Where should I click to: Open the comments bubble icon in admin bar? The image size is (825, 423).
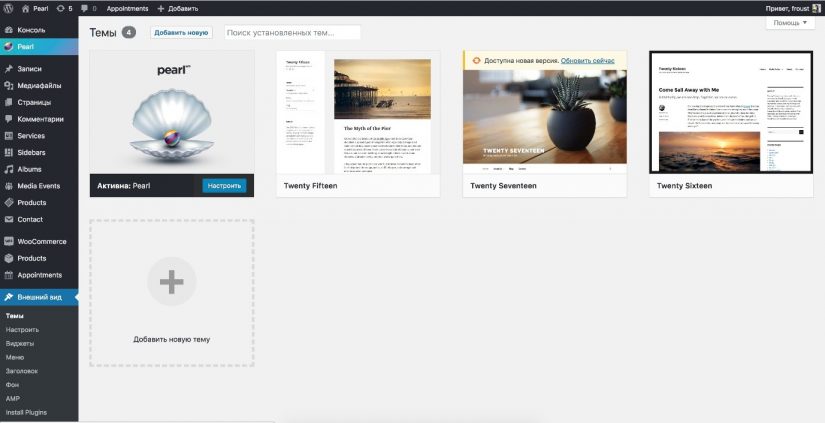pyautogui.click(x=85, y=8)
